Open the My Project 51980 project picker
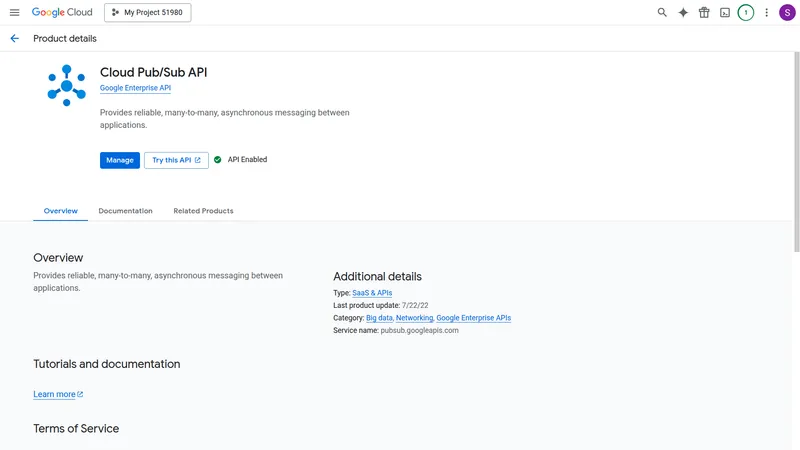Image resolution: width=800 pixels, height=450 pixels. tap(147, 12)
